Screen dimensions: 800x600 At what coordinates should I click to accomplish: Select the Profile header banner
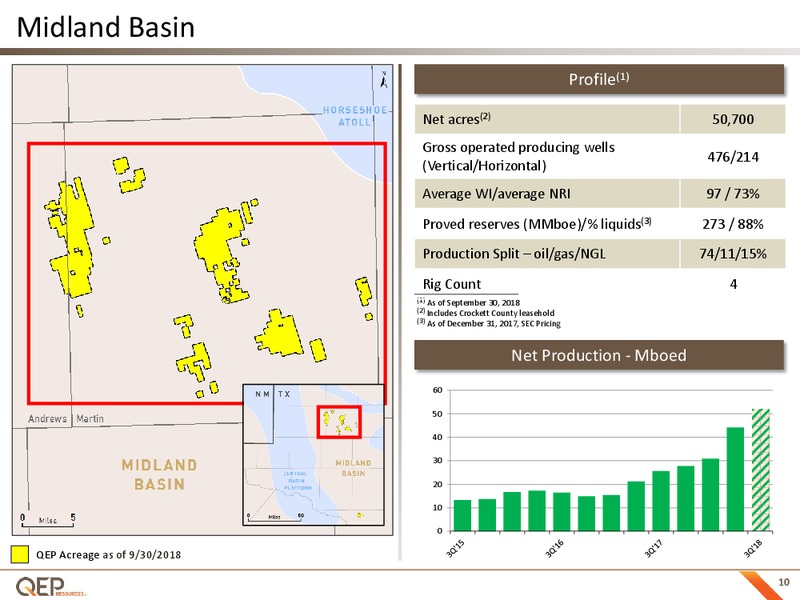point(599,79)
